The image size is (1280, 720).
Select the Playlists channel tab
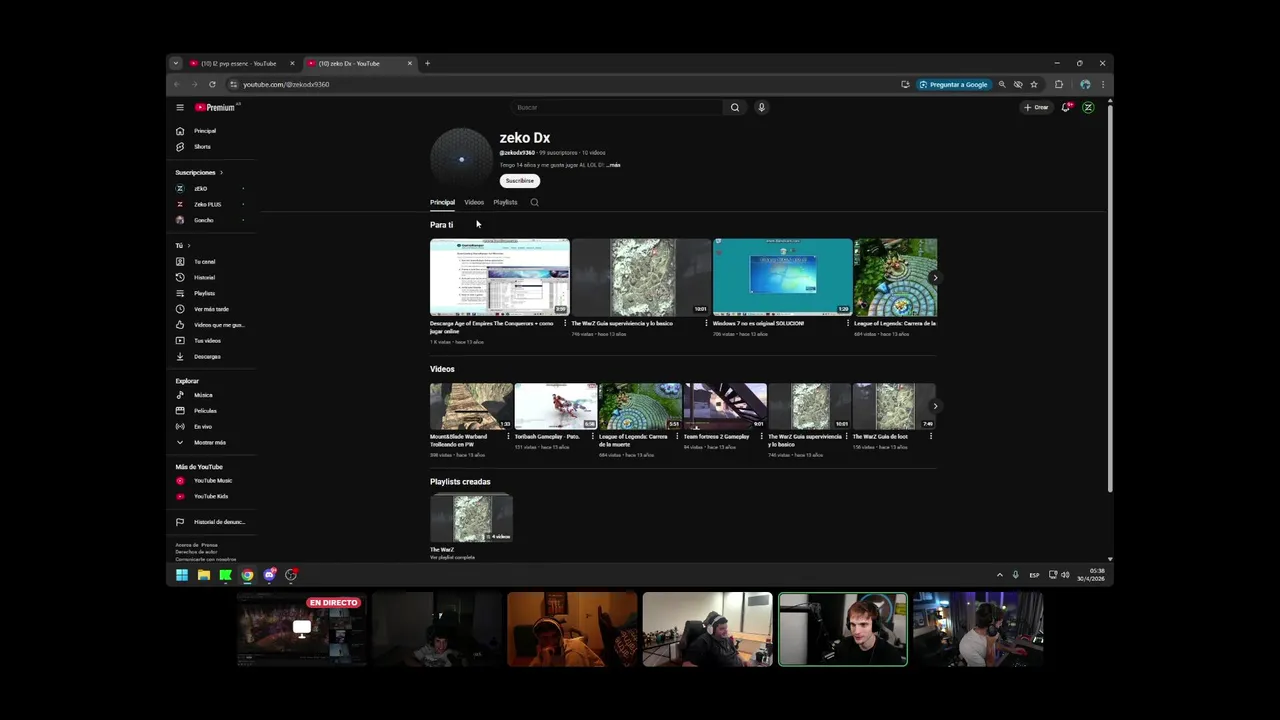pyautogui.click(x=505, y=202)
